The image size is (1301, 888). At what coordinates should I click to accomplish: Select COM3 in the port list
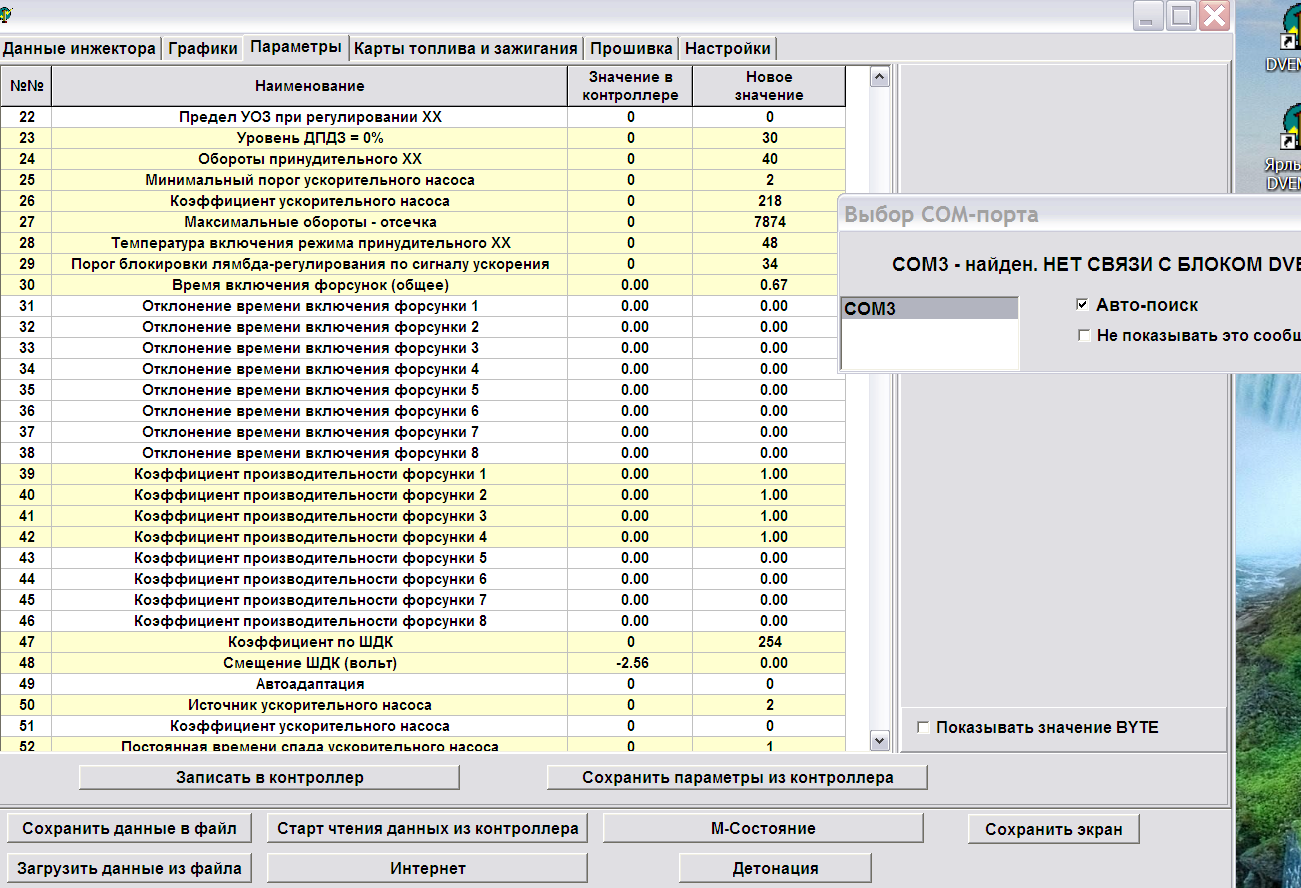coord(929,309)
